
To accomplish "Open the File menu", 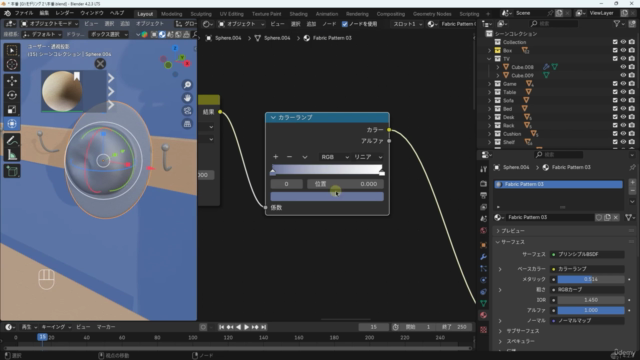I will point(24,13).
